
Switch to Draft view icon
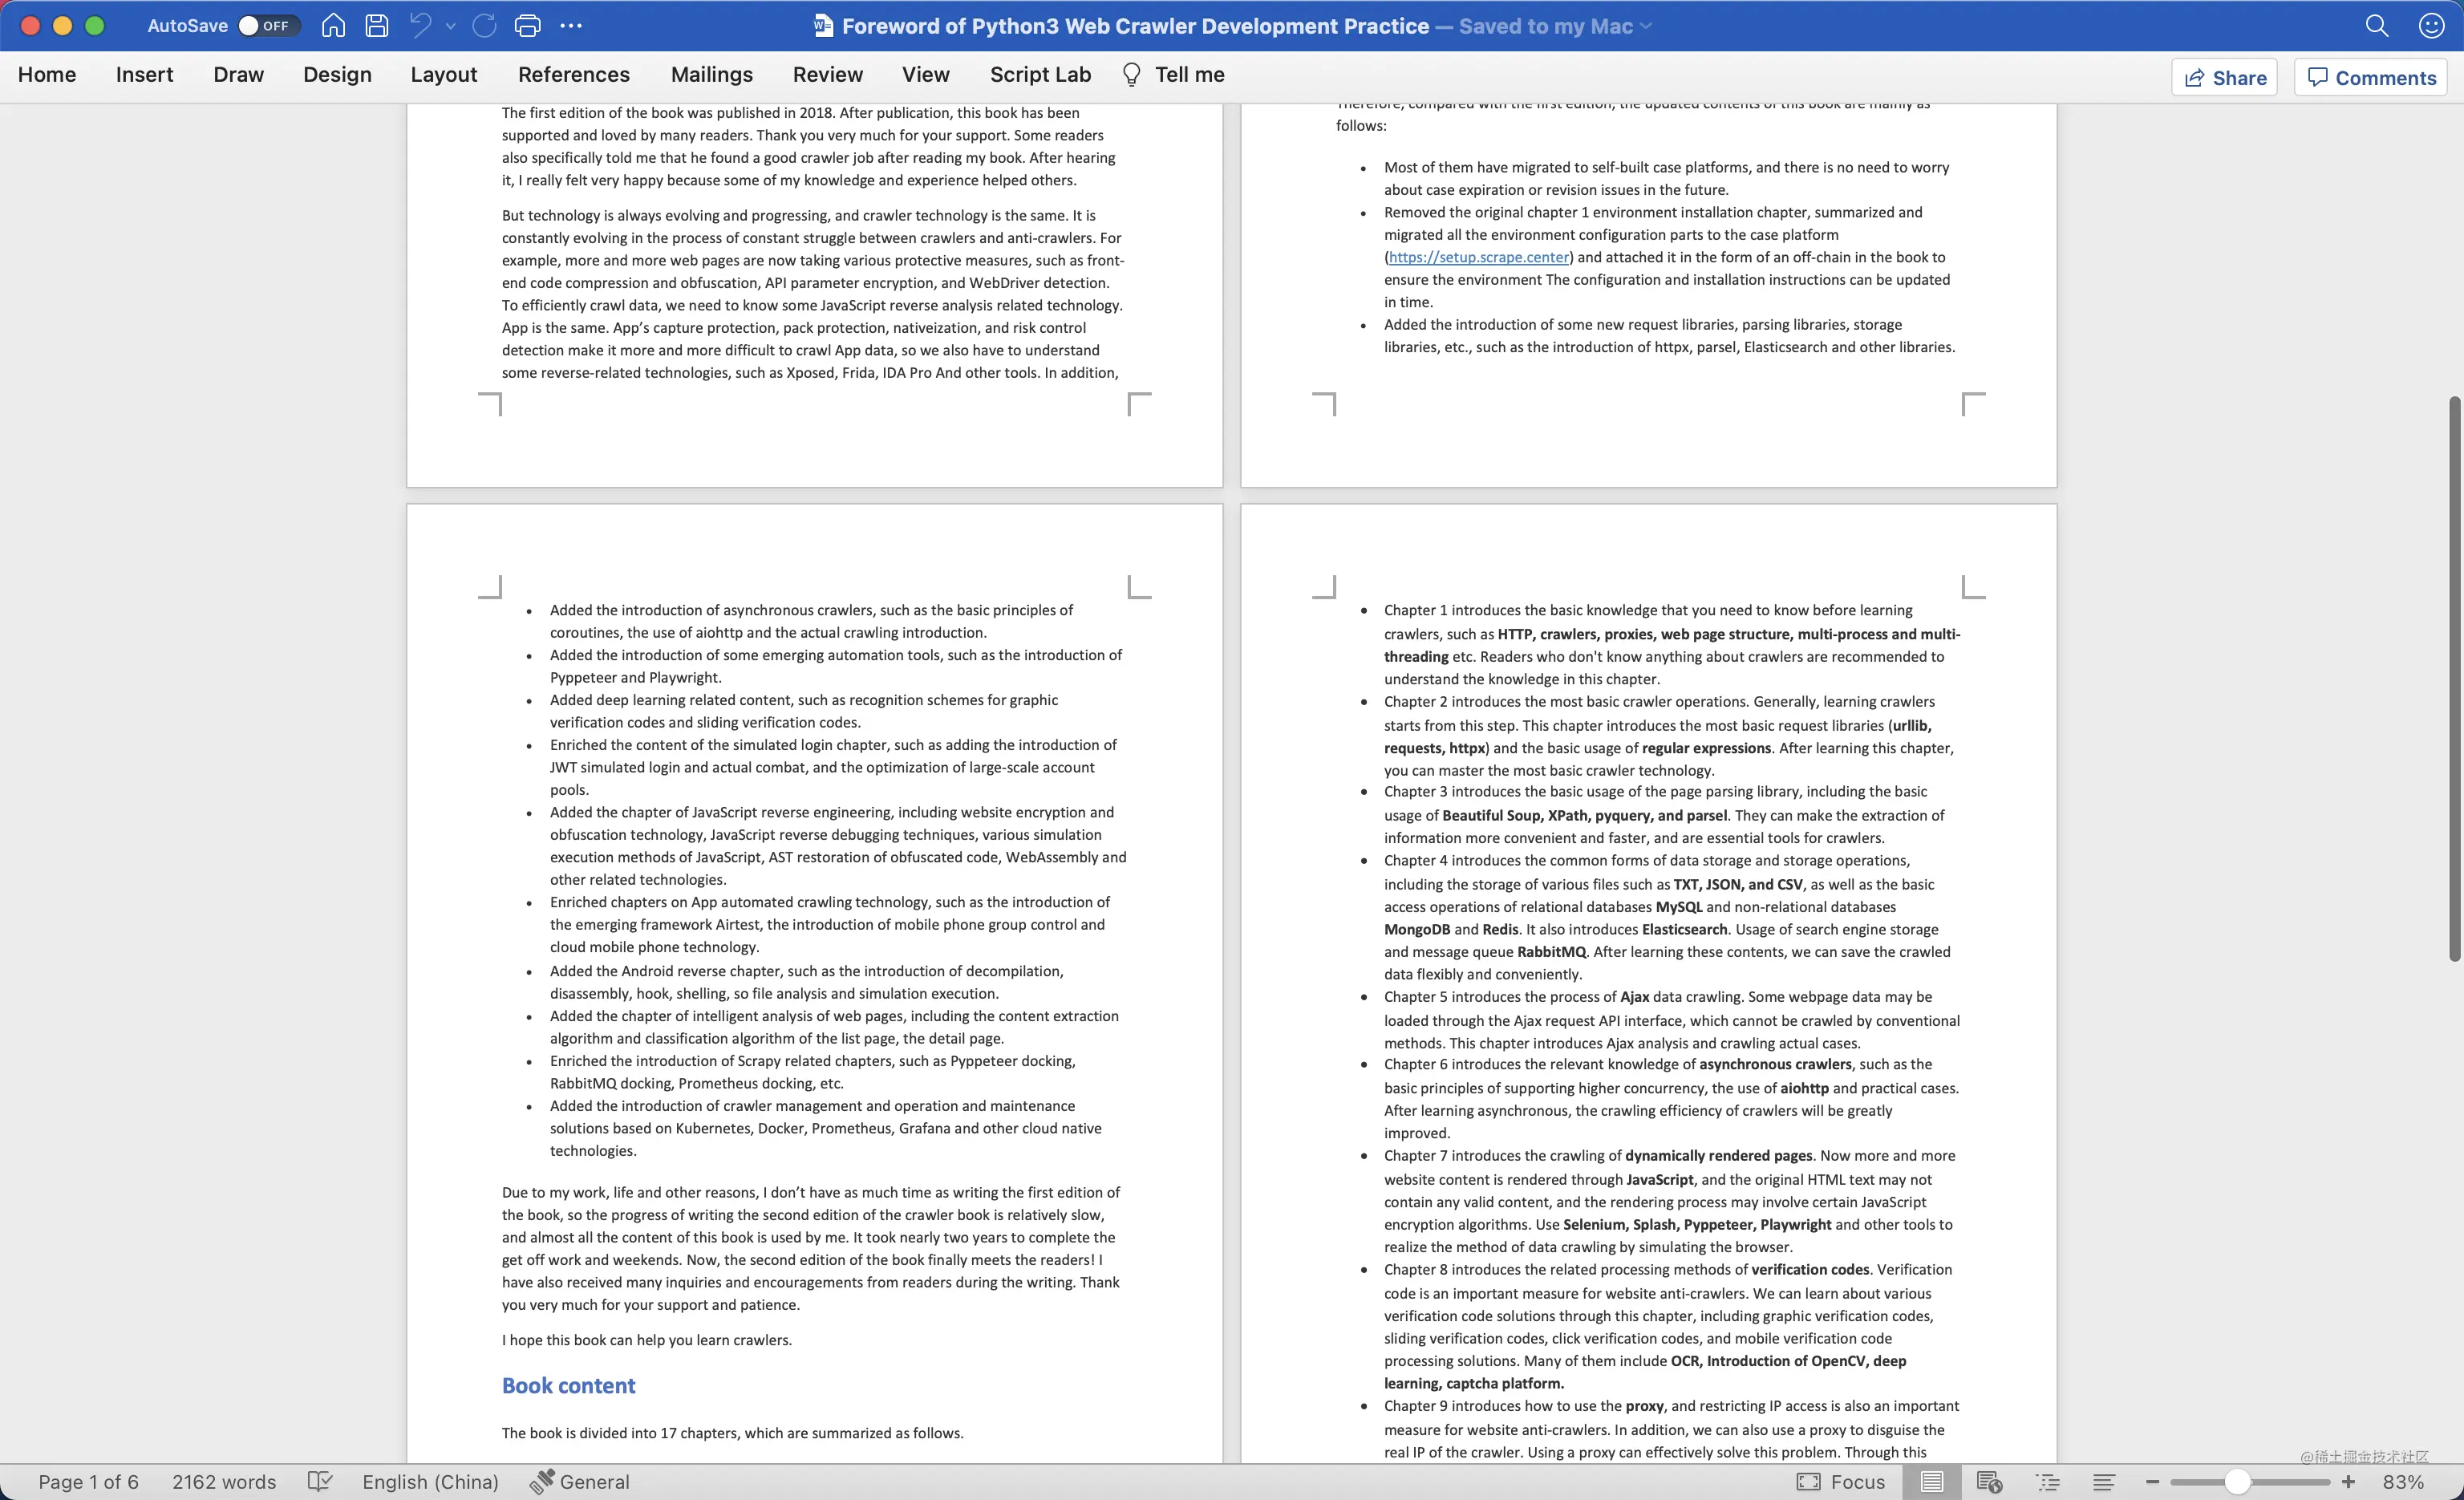2104,1482
